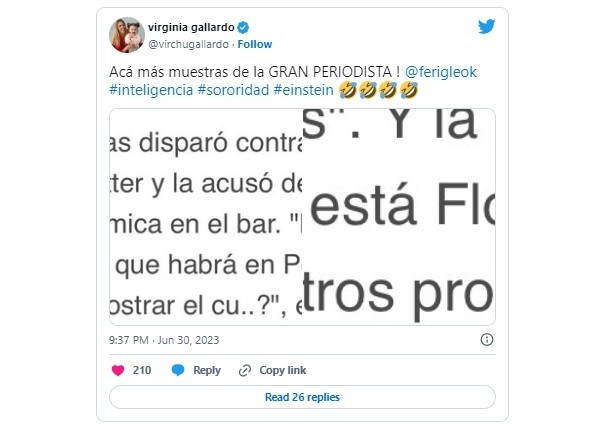The width and height of the screenshot is (602, 448).
Task: Click the blue speech bubble reply icon
Action: click(178, 370)
